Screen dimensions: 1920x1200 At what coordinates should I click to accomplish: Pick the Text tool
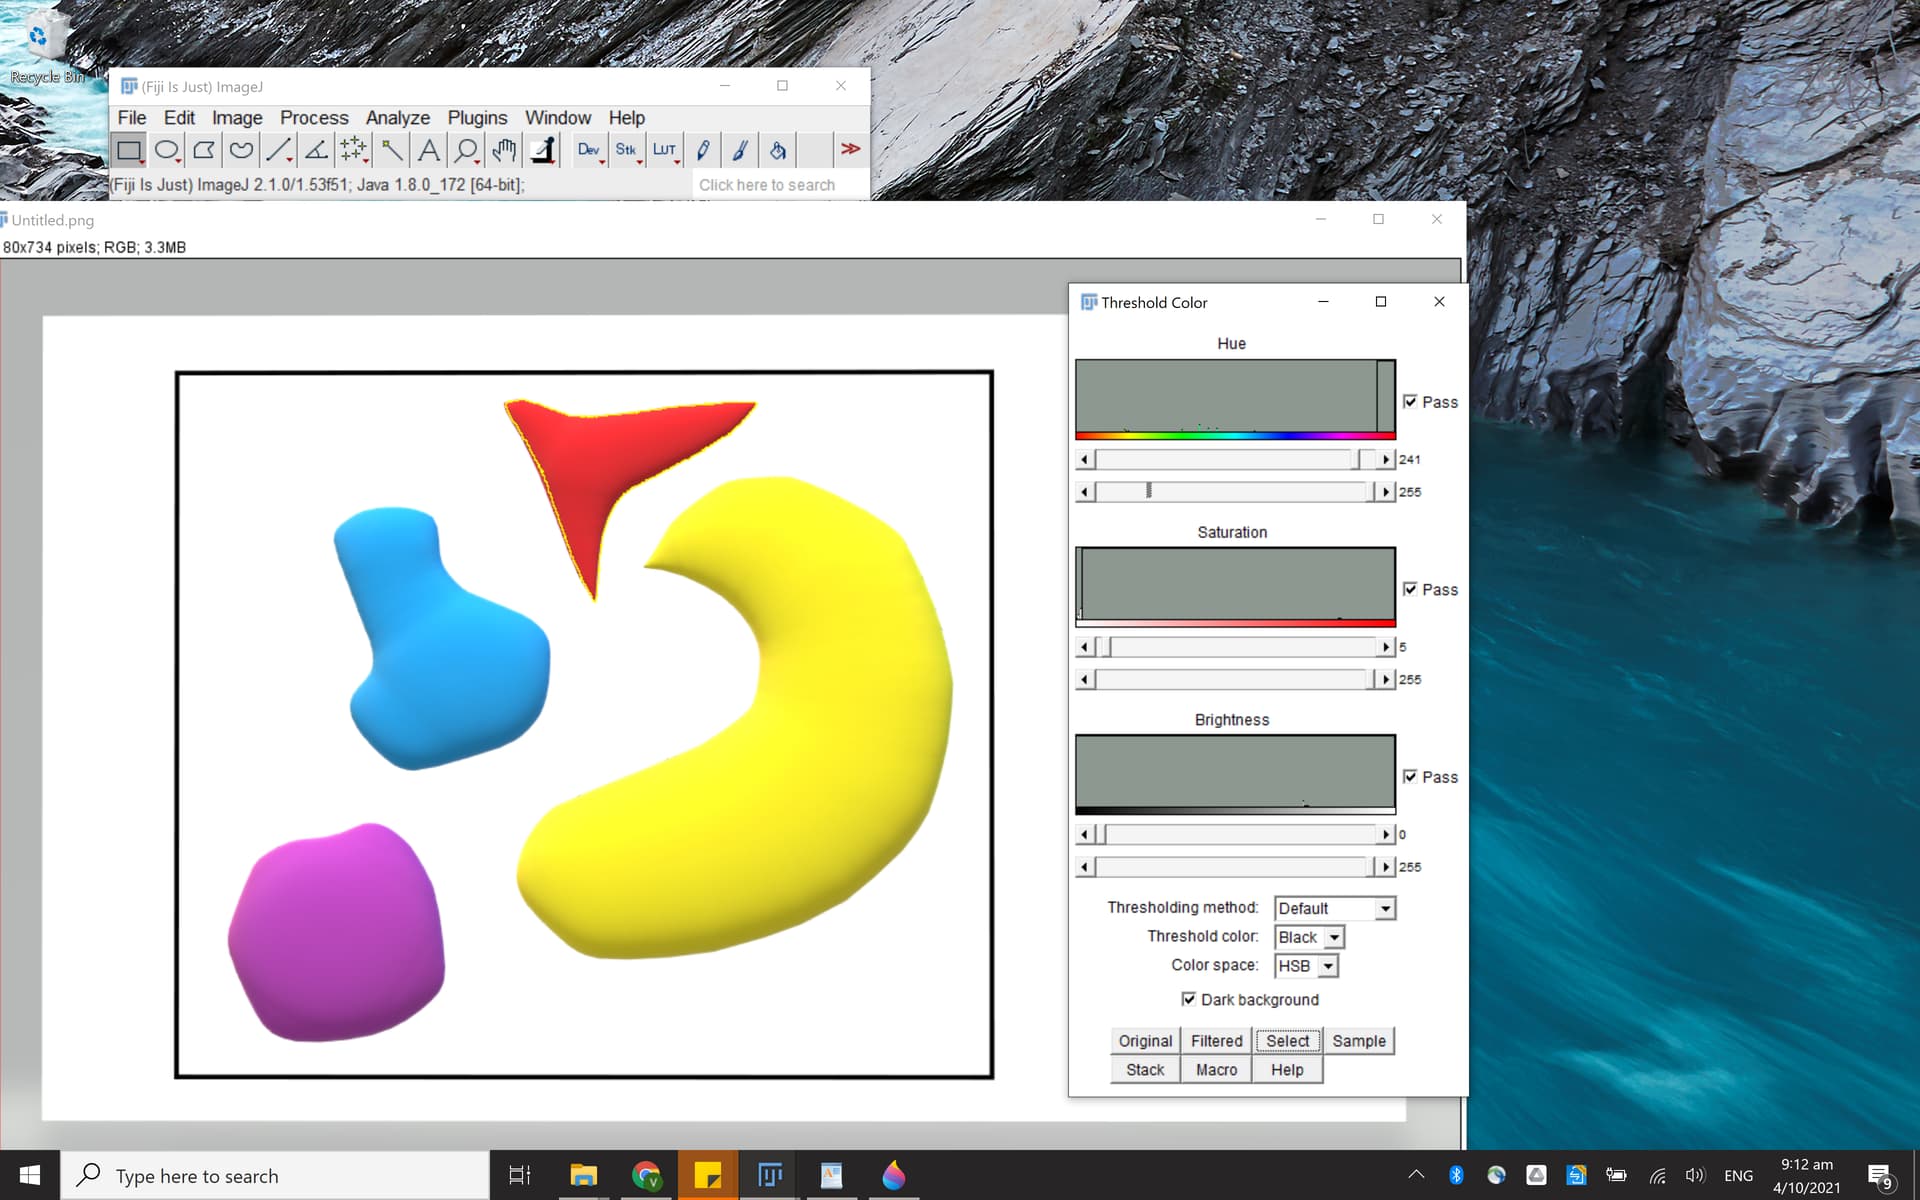(428, 150)
